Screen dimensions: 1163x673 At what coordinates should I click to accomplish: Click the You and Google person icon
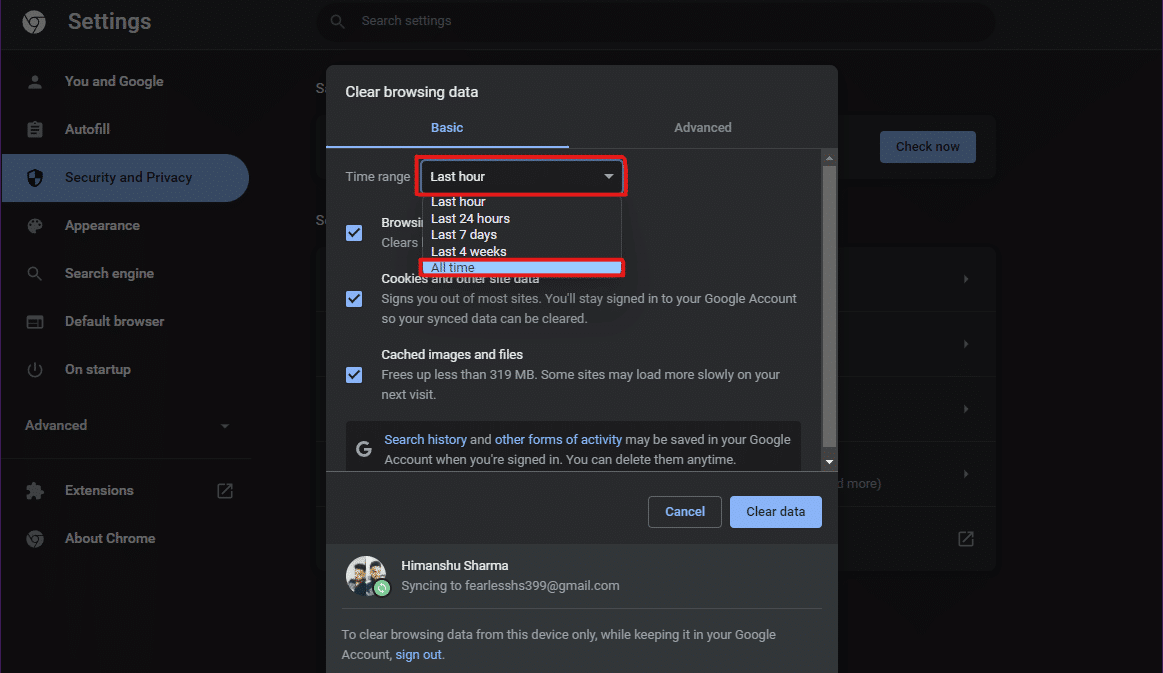coord(35,82)
